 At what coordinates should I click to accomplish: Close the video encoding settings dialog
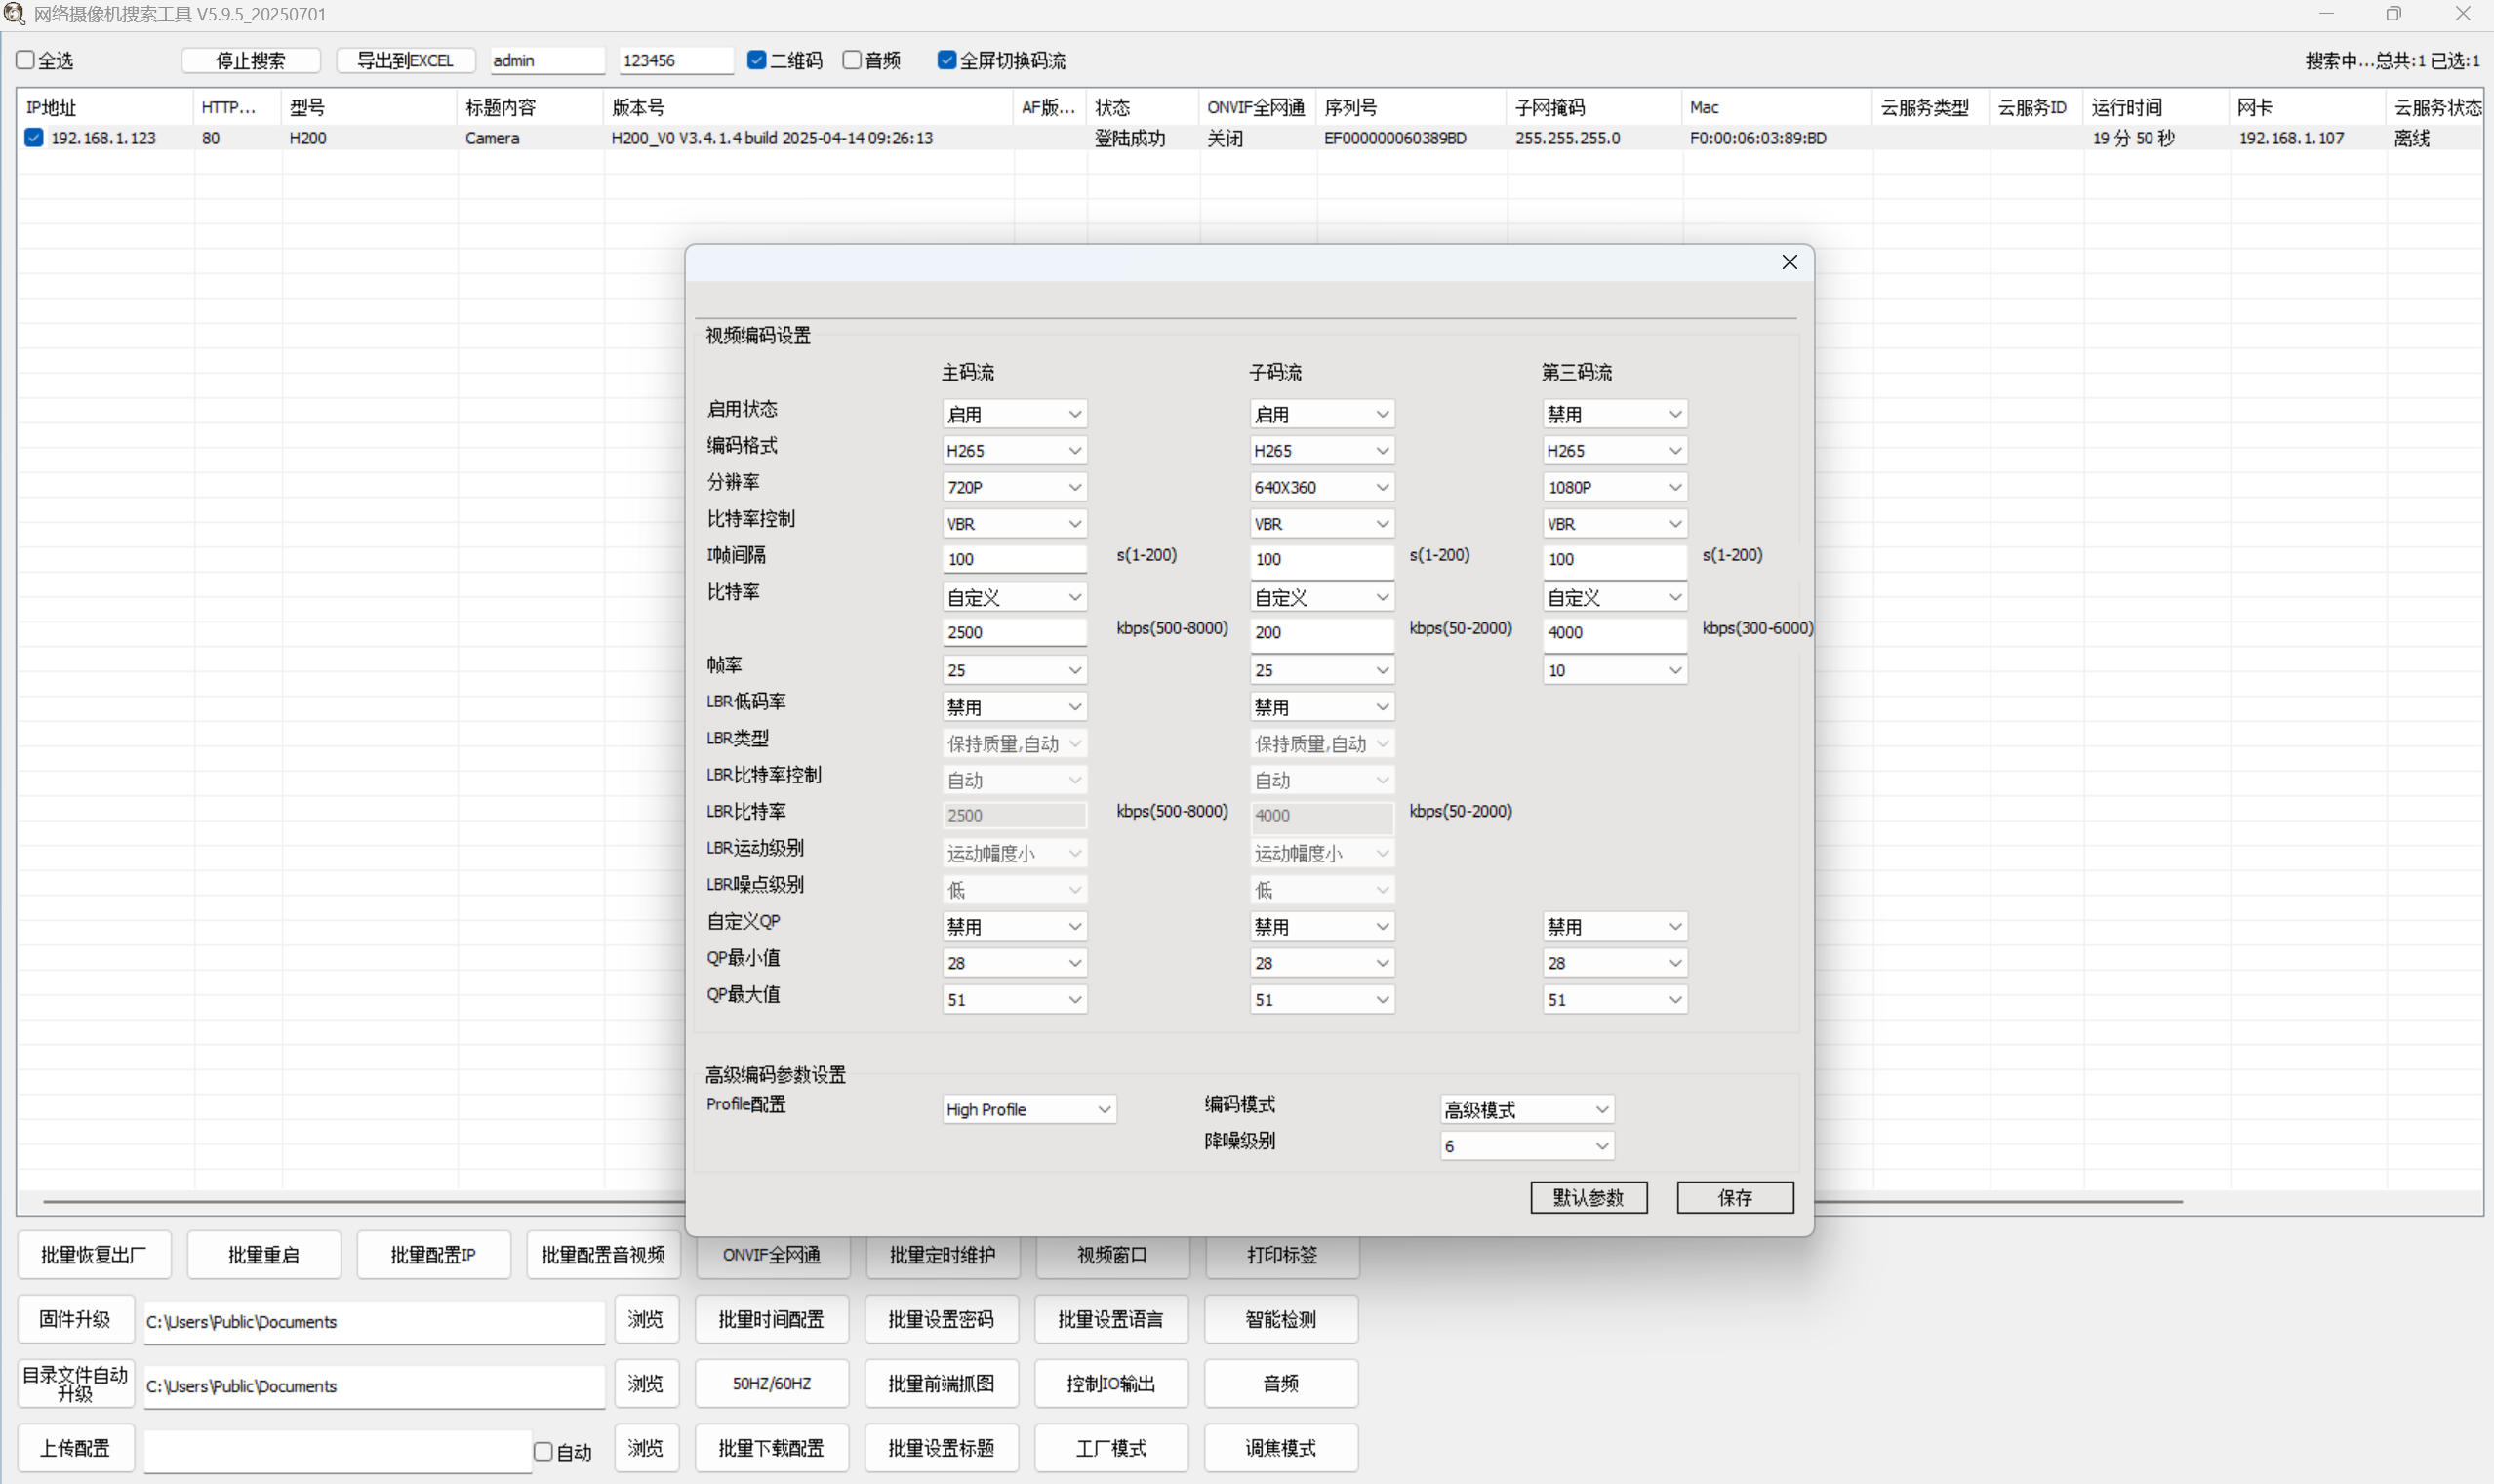(1789, 262)
